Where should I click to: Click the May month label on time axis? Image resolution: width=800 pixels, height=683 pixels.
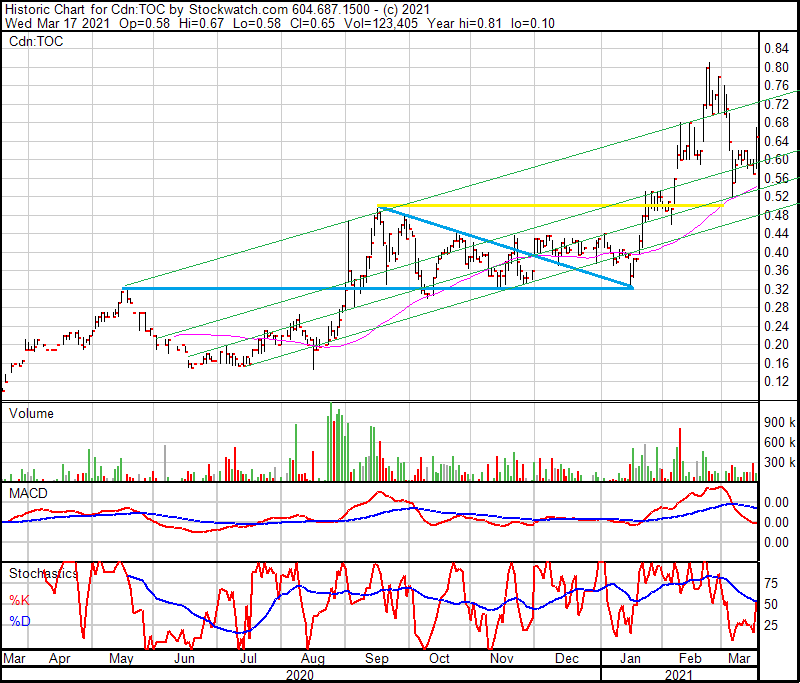121,658
